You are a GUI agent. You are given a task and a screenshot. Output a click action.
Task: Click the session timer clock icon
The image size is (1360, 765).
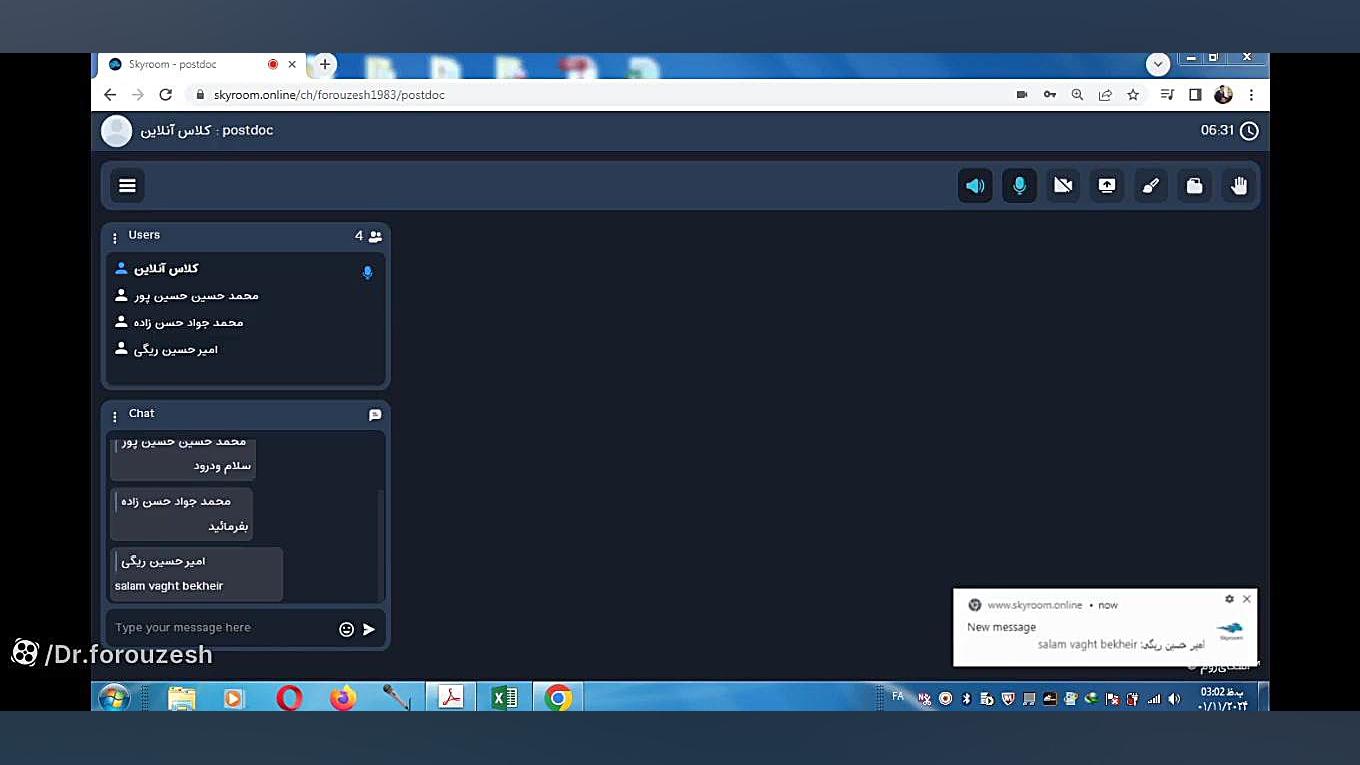click(1249, 130)
